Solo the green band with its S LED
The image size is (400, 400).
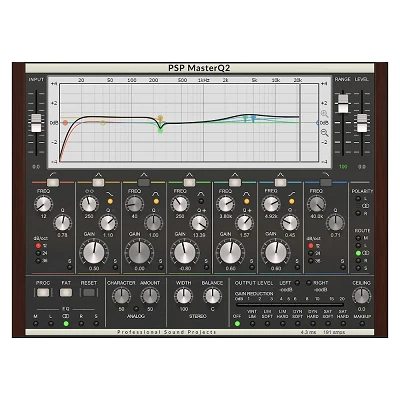pos(206,267)
